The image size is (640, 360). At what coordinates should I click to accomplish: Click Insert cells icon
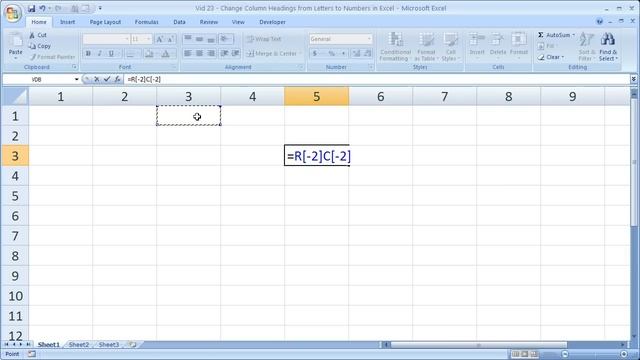tap(477, 40)
